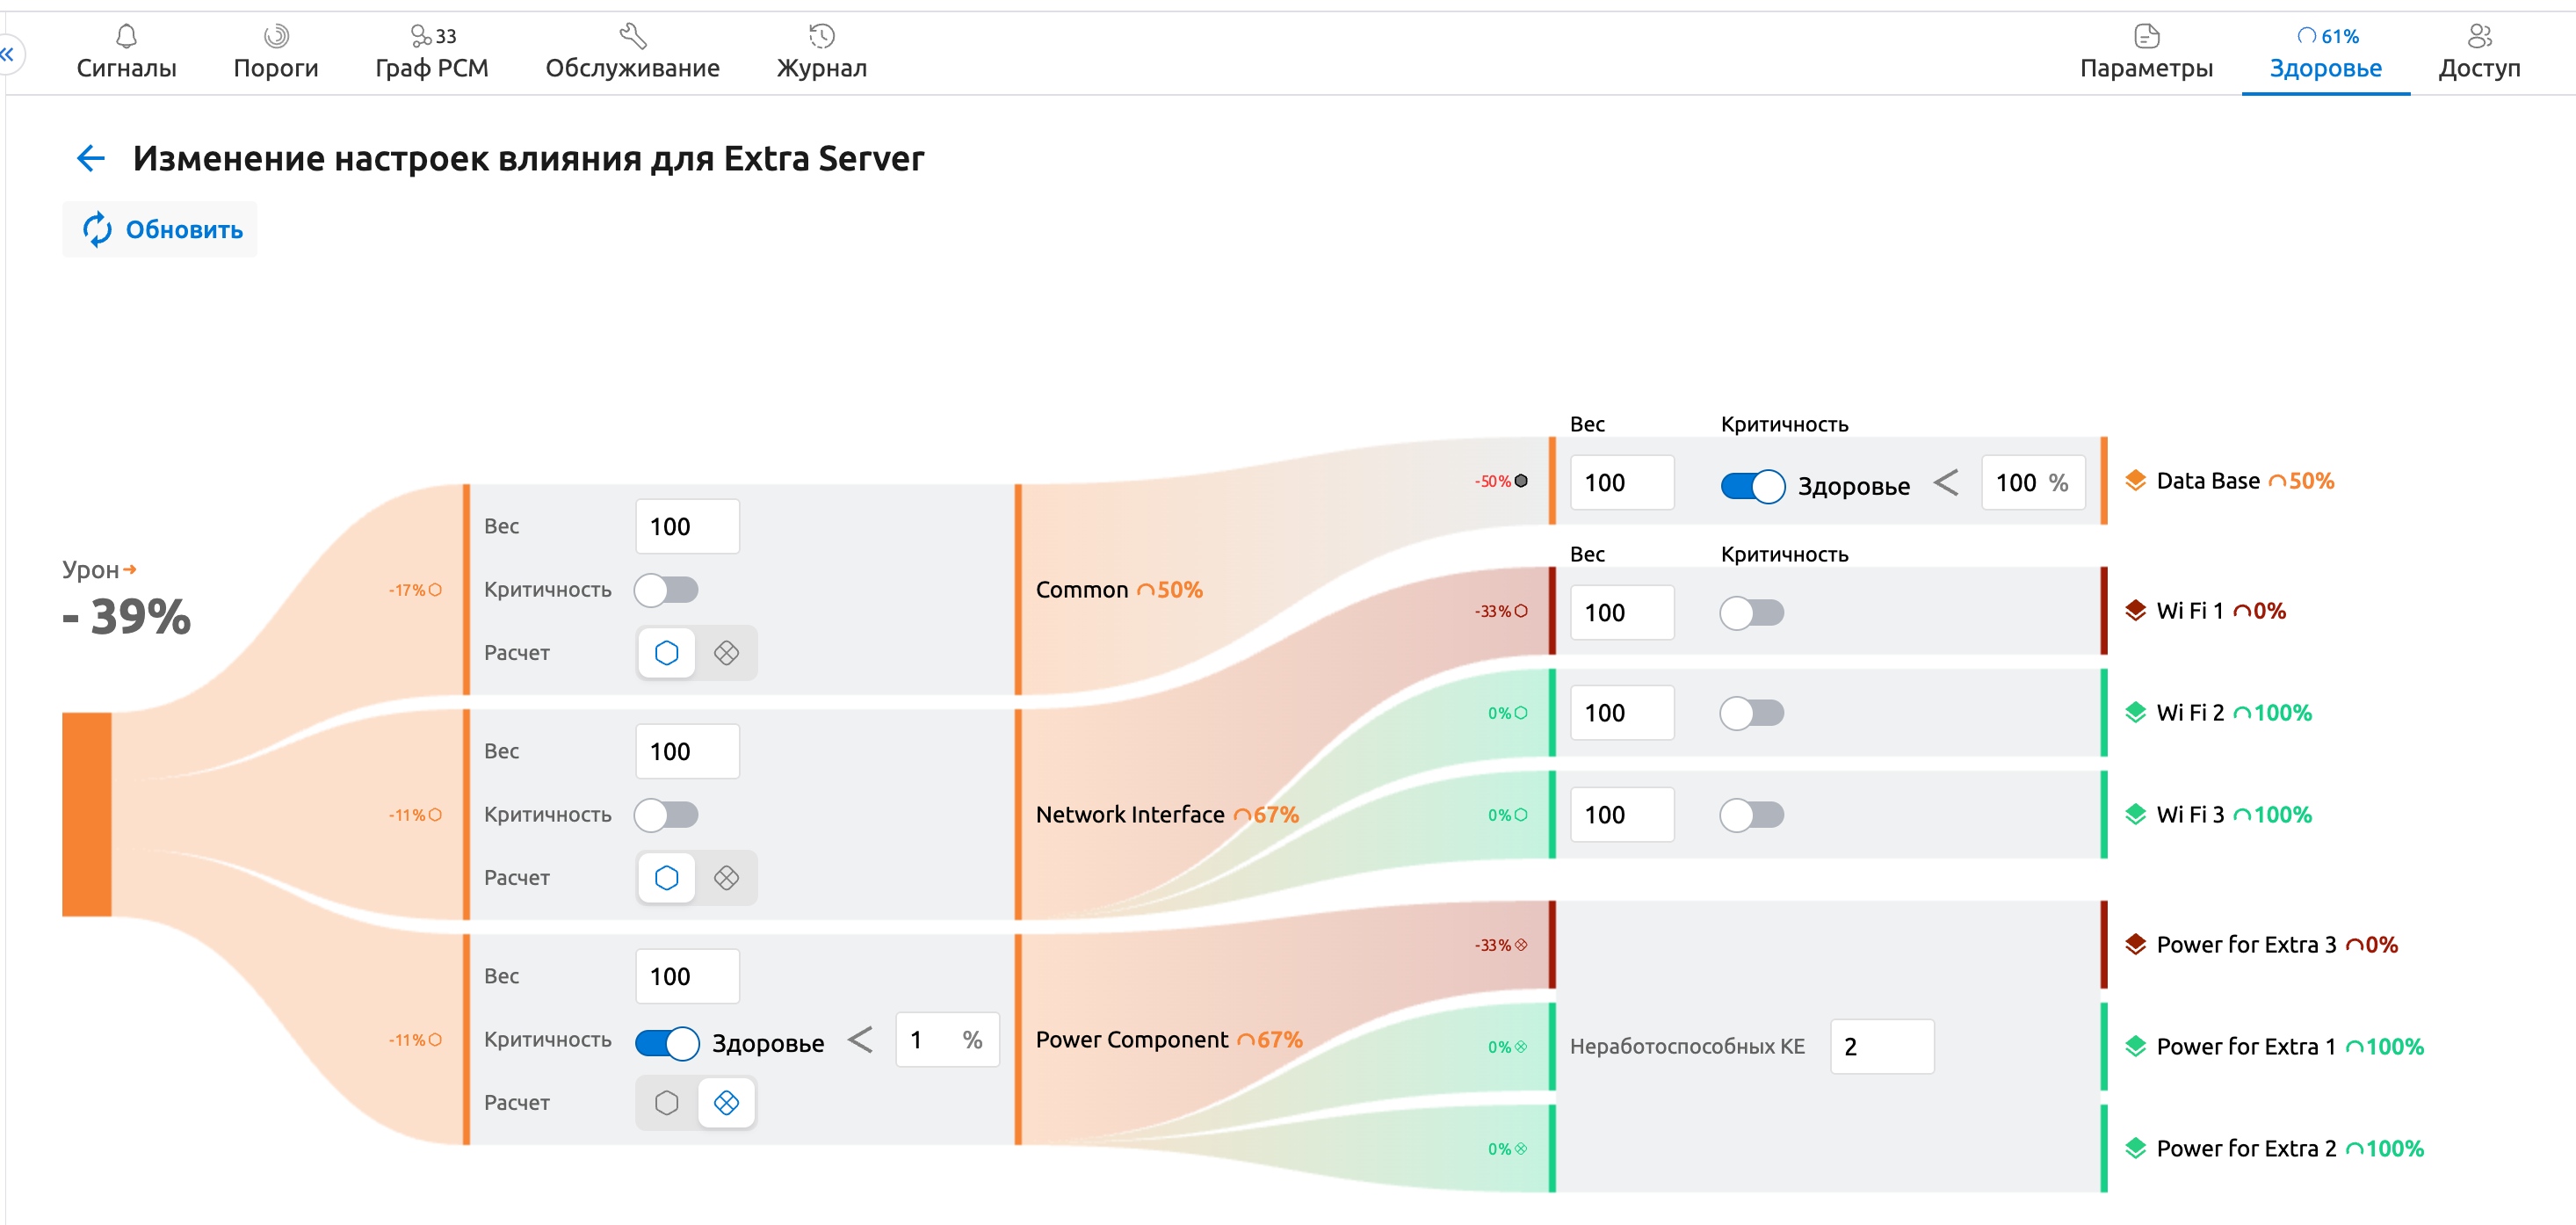Click the -17% marker for Common
Screen dimensions: 2576x1225
415,590
